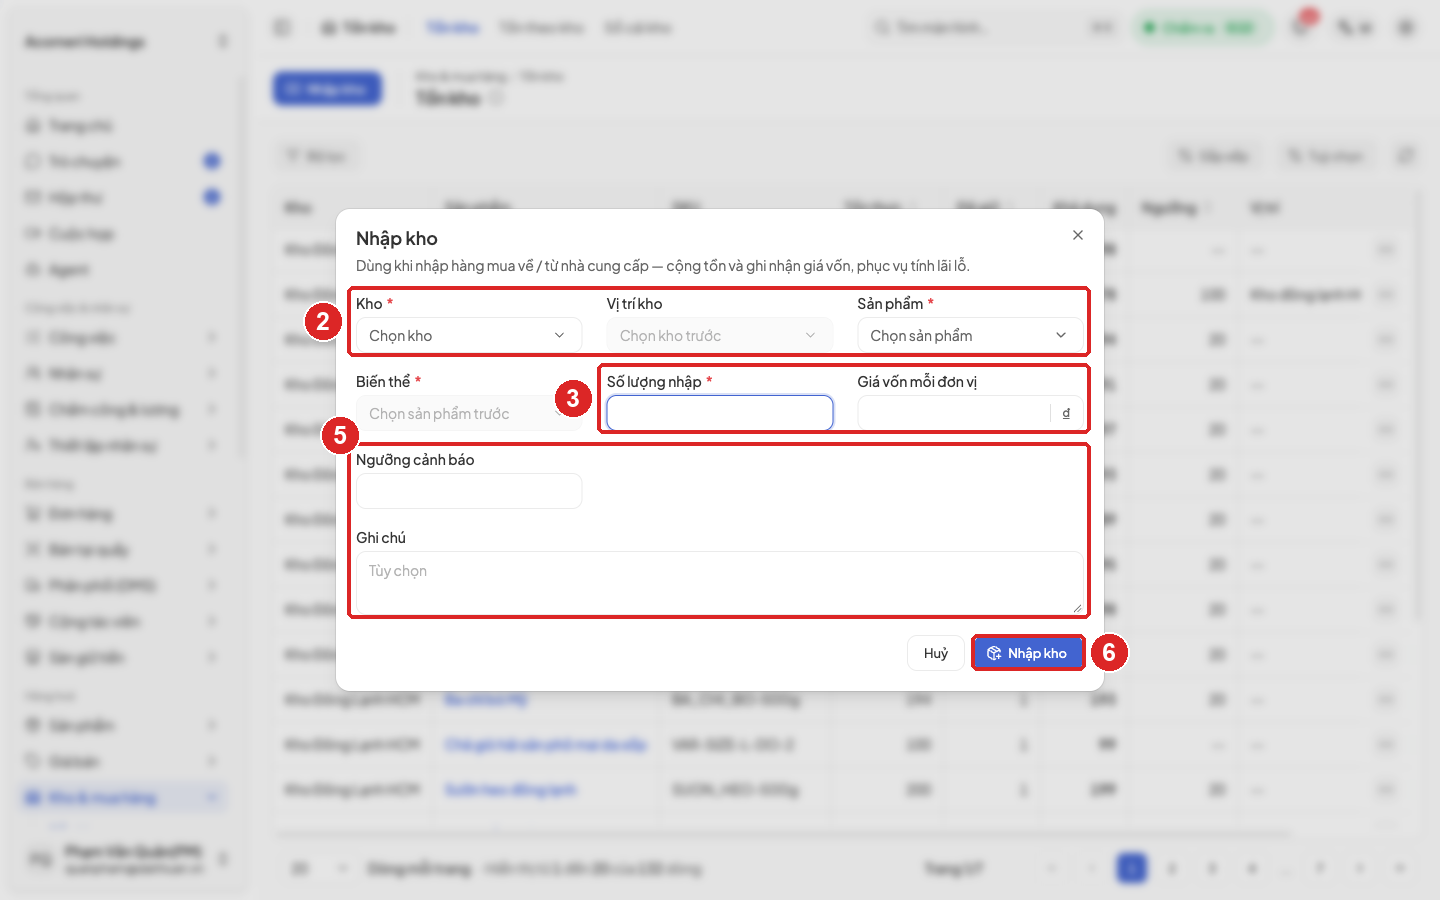This screenshot has width=1440, height=900.
Task: Click the Ghi chú text area
Action: 720,583
